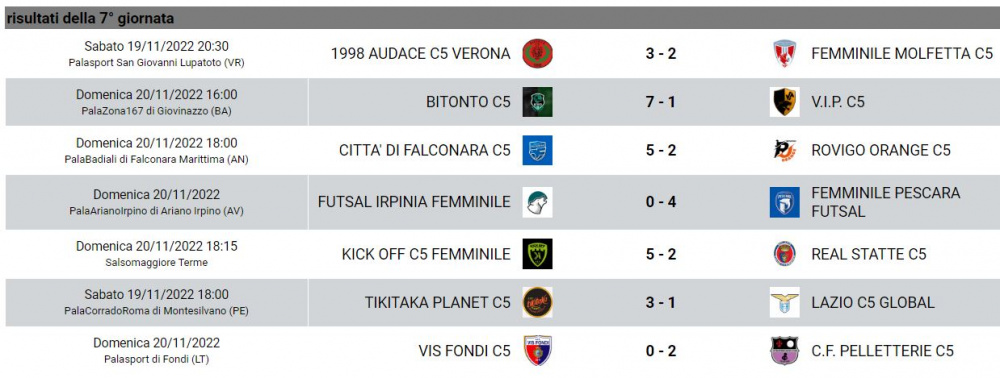Screen dimensions: 1000x378
Task: Click the Real Statte C5 badge
Action: (784, 254)
